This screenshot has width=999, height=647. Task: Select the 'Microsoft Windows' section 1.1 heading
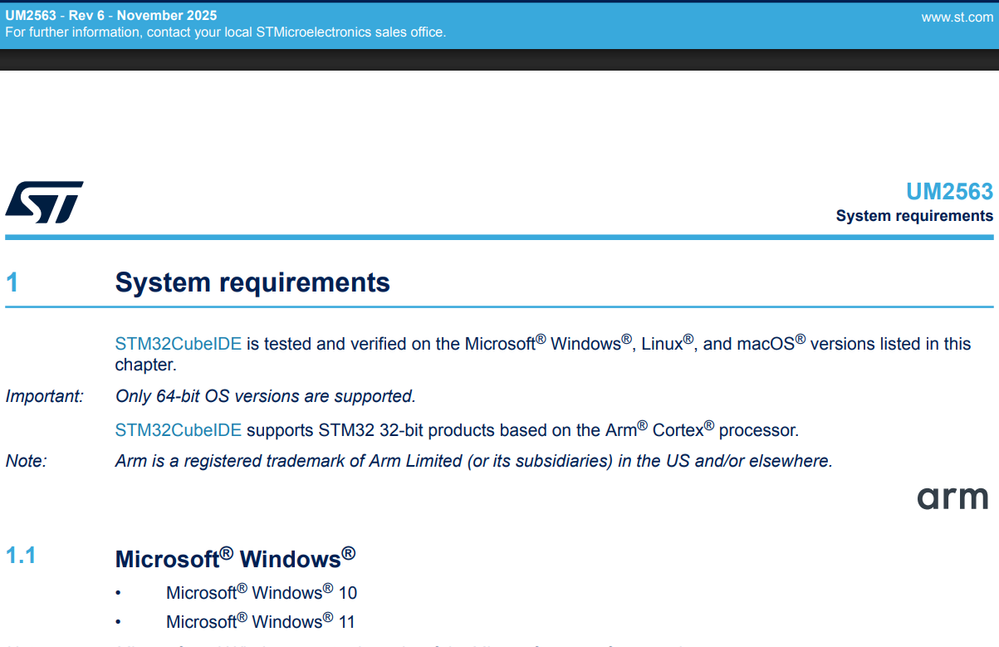235,558
